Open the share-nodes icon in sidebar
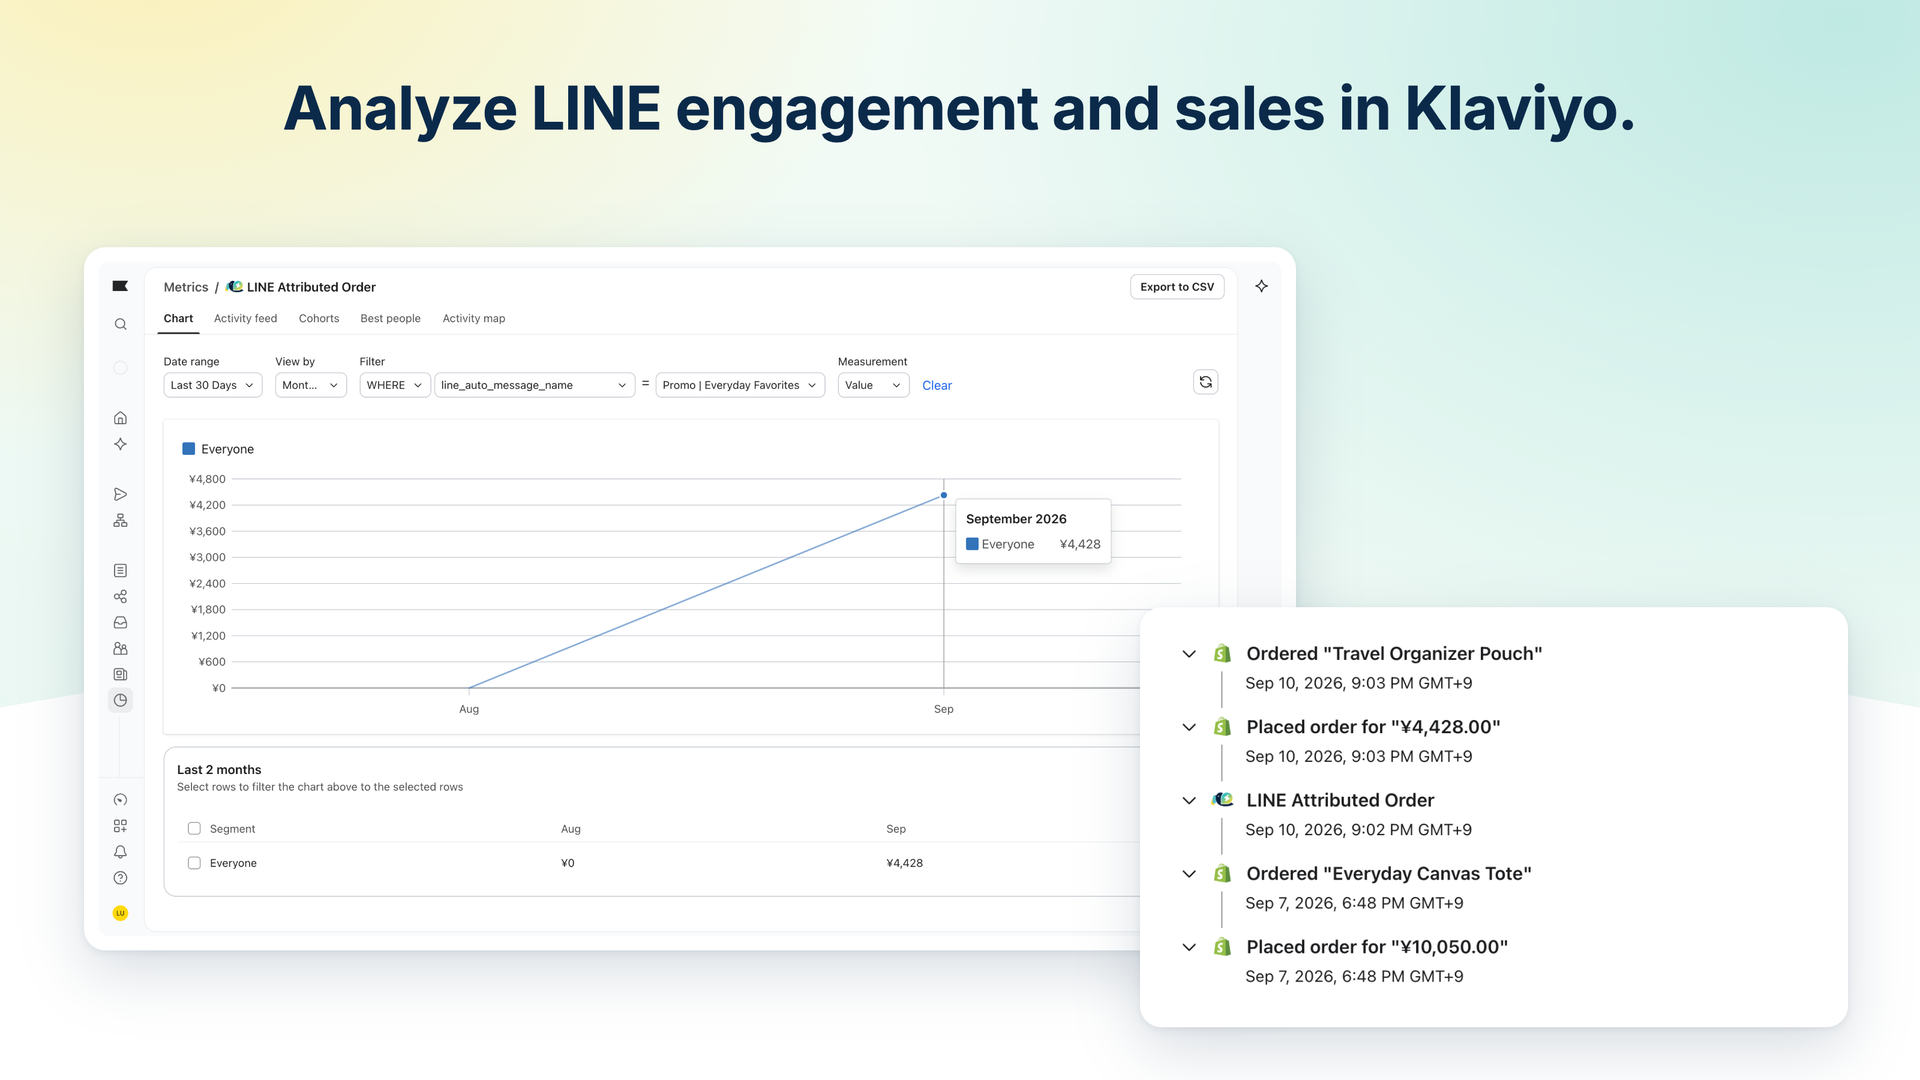This screenshot has width=1920, height=1080. pos(120,596)
